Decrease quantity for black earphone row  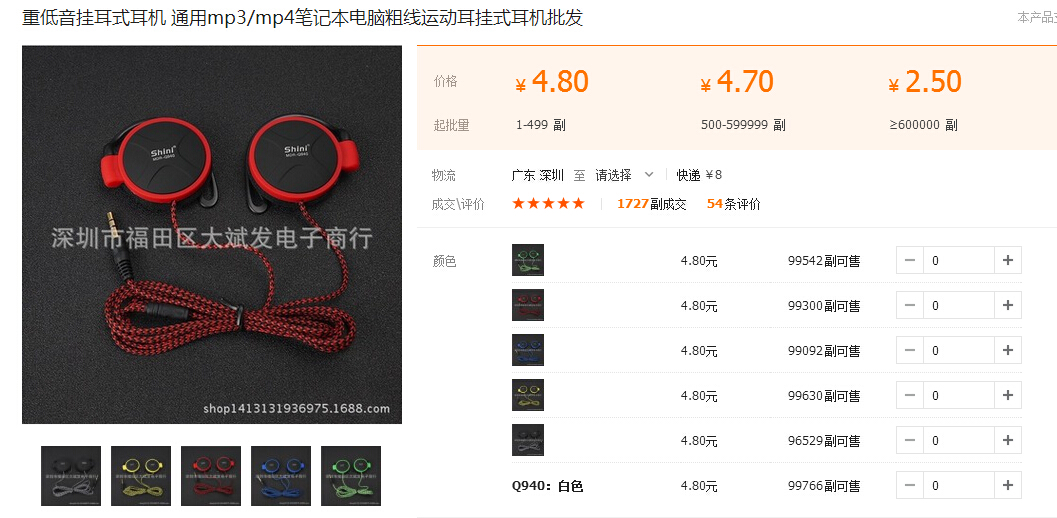(910, 440)
